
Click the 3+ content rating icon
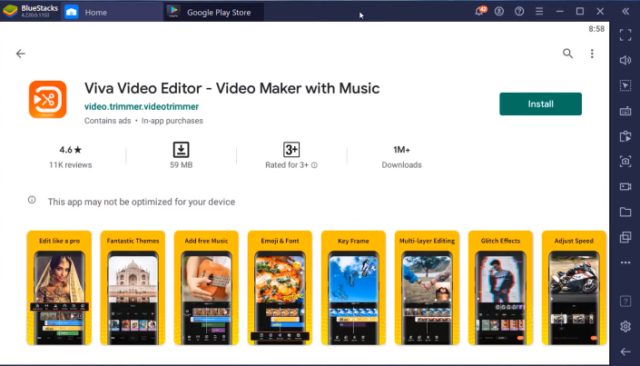pos(291,150)
